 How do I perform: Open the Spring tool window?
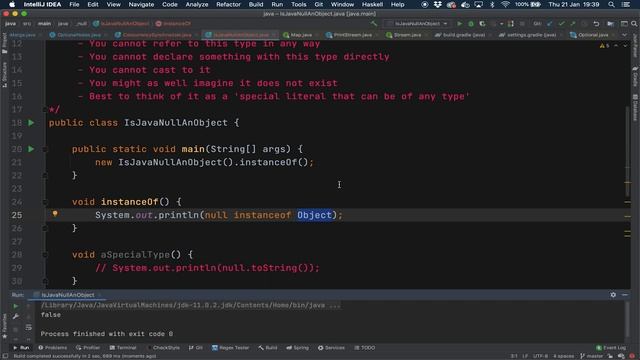coord(298,348)
